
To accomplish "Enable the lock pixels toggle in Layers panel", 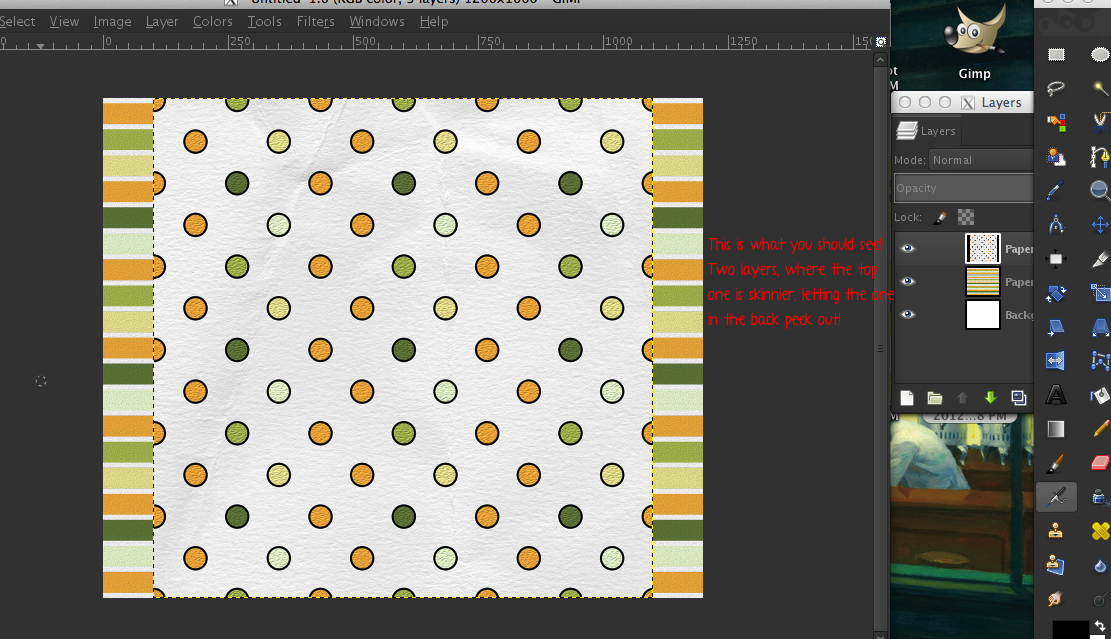I will click(x=937, y=217).
